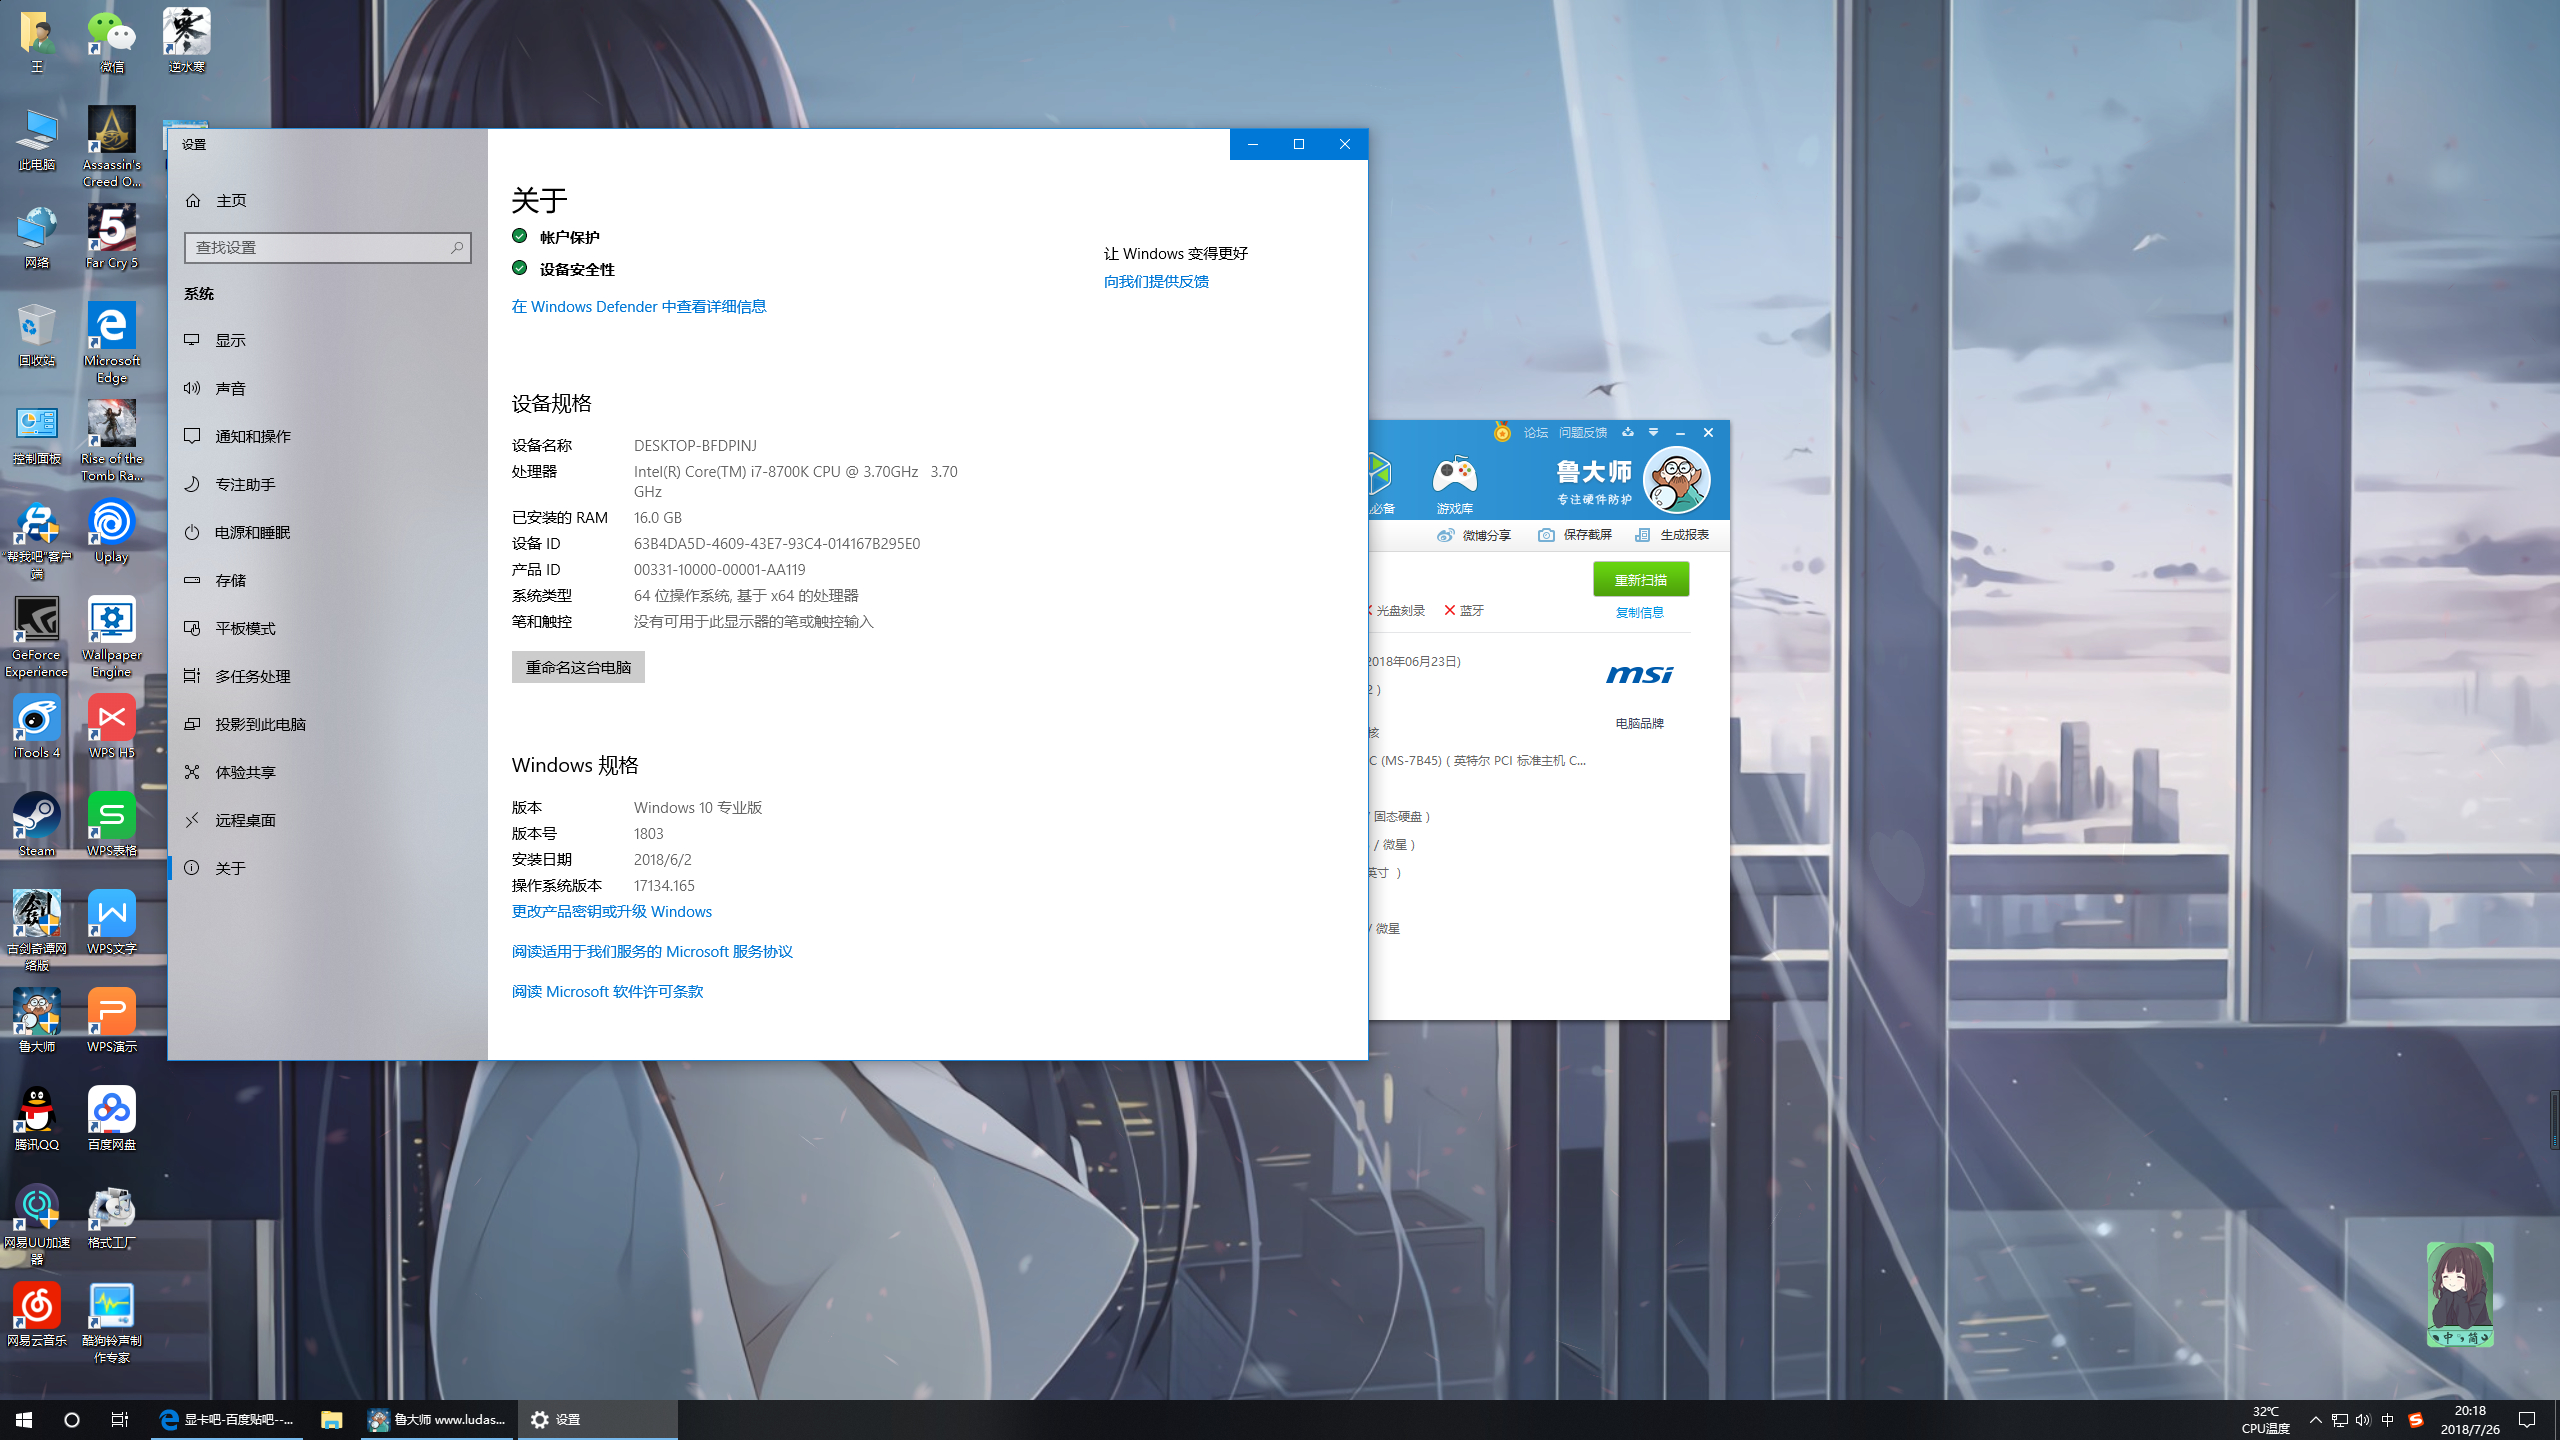Open 电源和睡眠 settings section
Screen dimensions: 2560x1440
pos(252,532)
